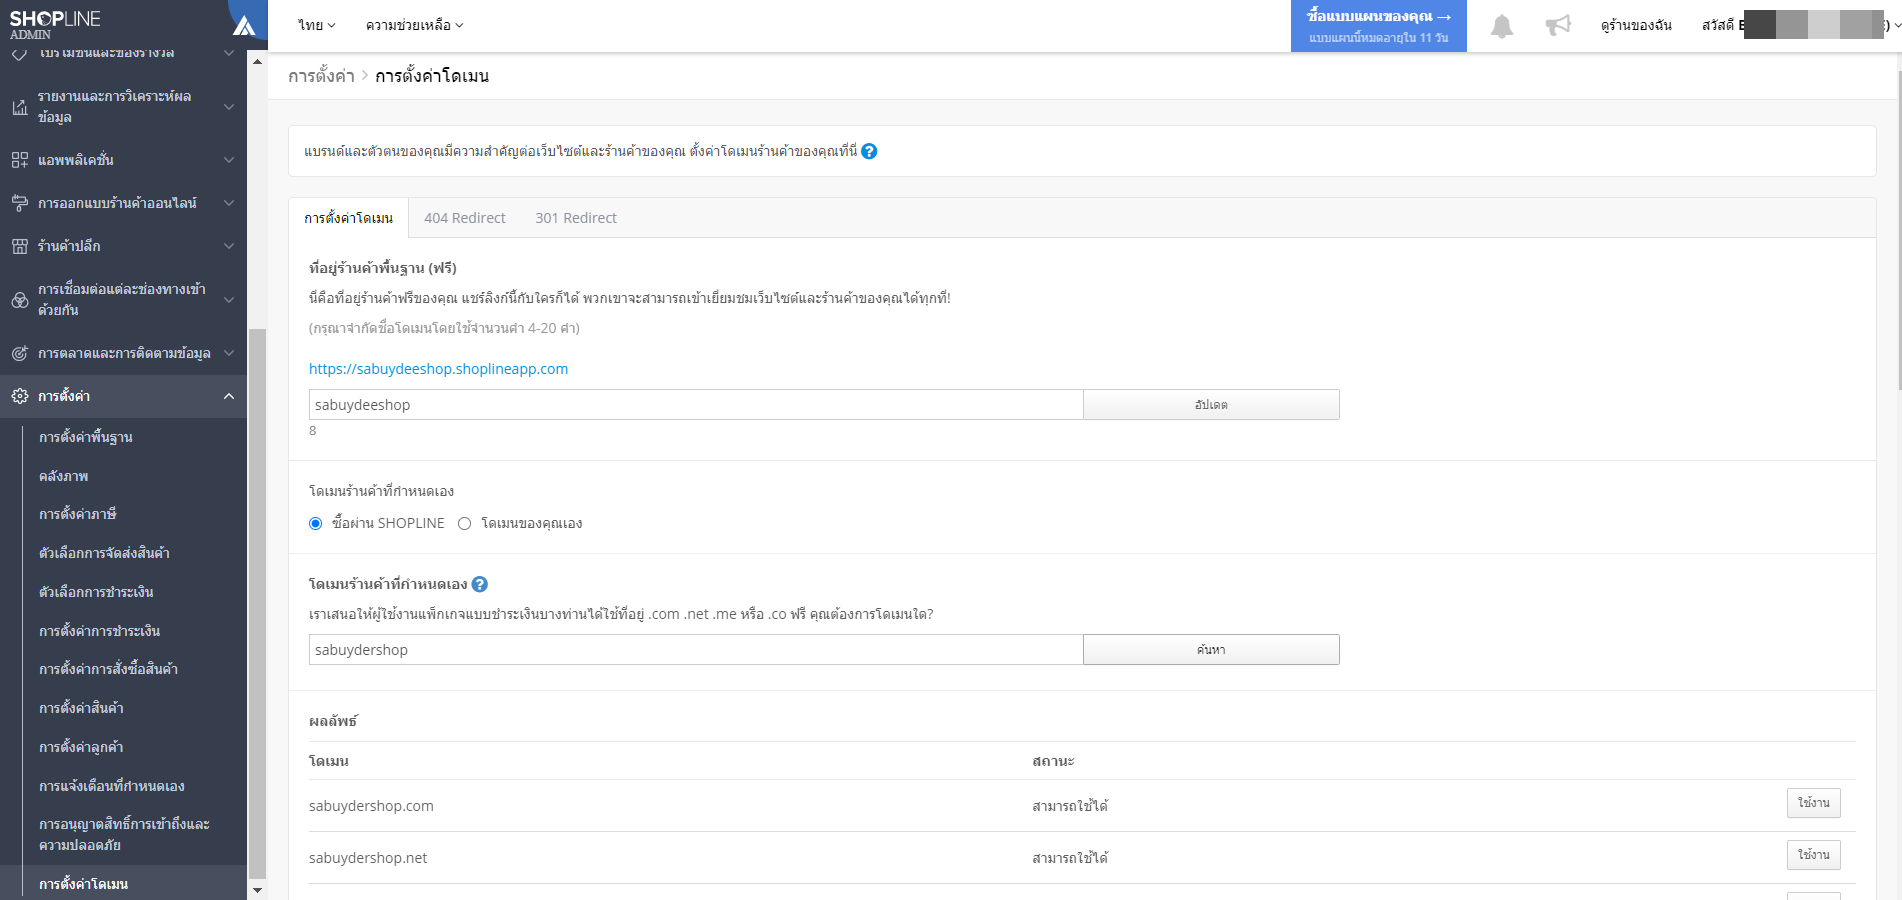The width and height of the screenshot is (1902, 900).
Task: Click the online store design paint-roller icon
Action: pyautogui.click(x=19, y=203)
